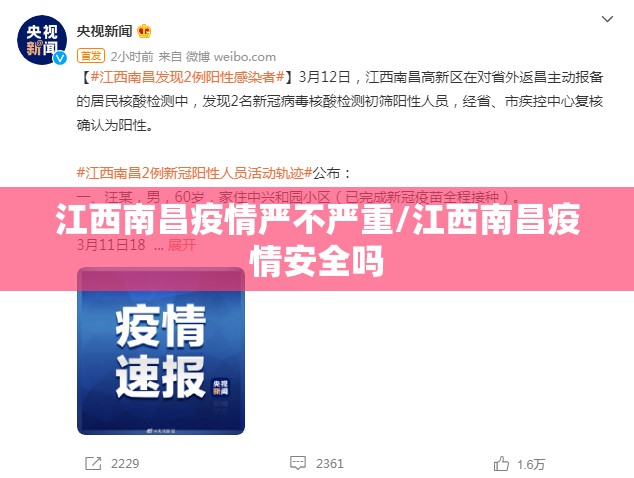Screen dimensions: 634x478
Task: Click the thumbs-up like icon
Action: click(501, 463)
